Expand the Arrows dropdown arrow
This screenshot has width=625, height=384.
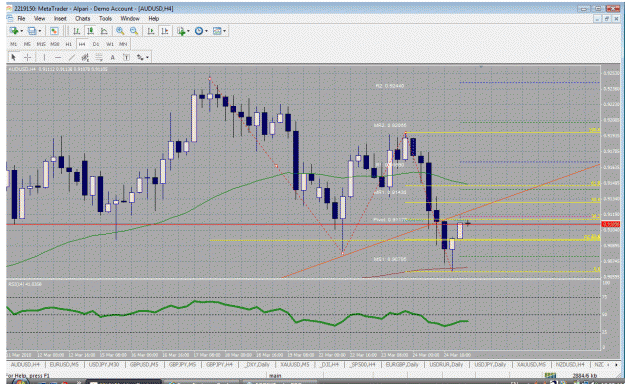[147, 57]
